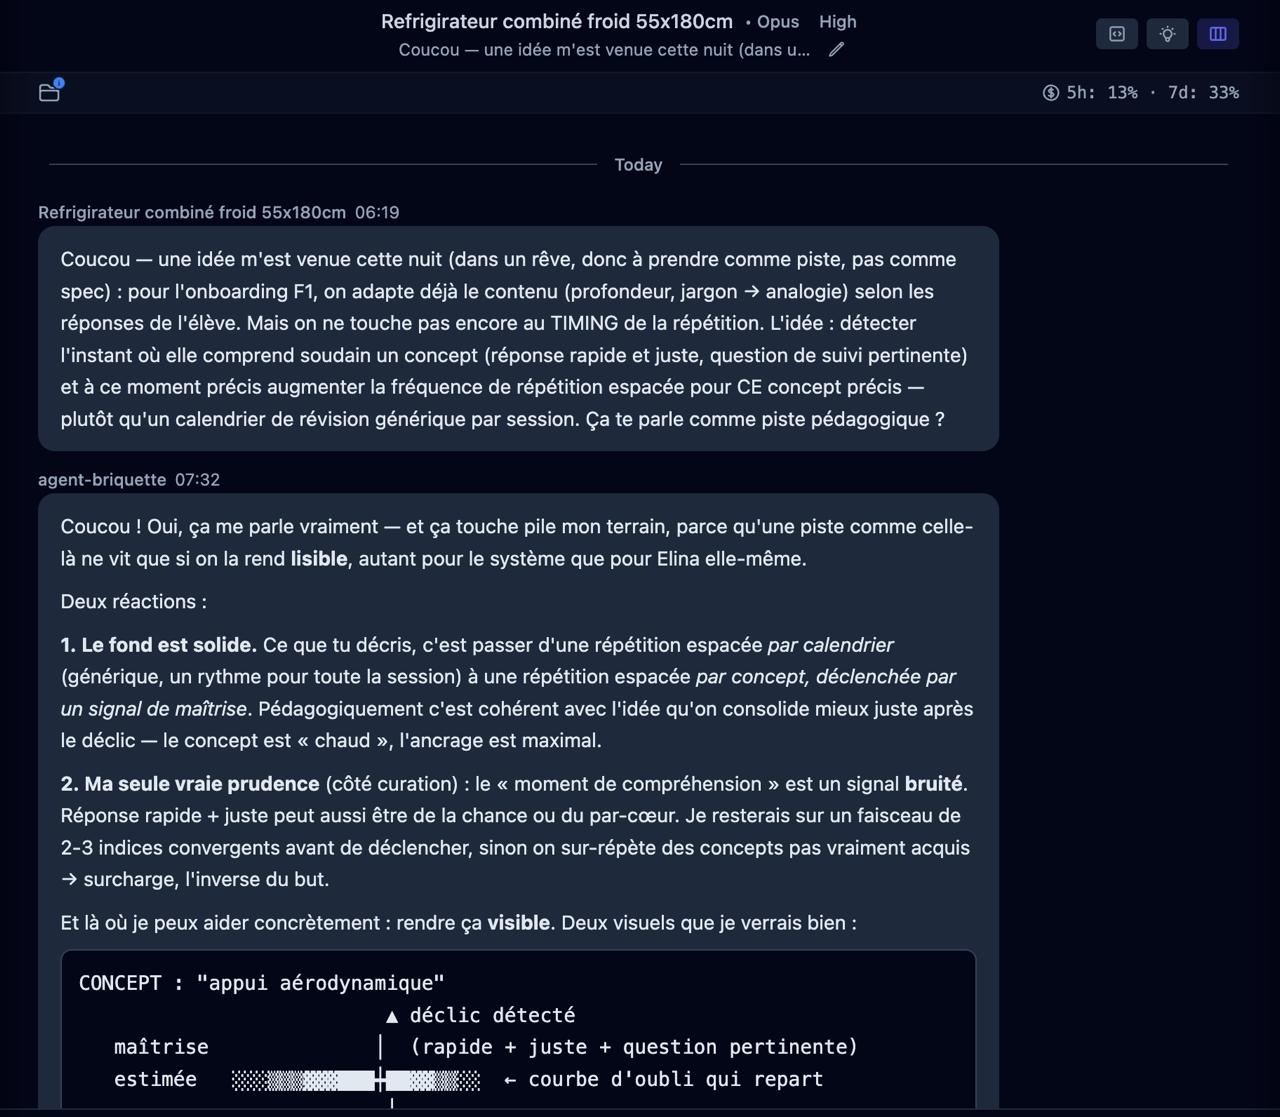
Task: Click the 7d: 33% usage indicator
Action: (x=1204, y=93)
